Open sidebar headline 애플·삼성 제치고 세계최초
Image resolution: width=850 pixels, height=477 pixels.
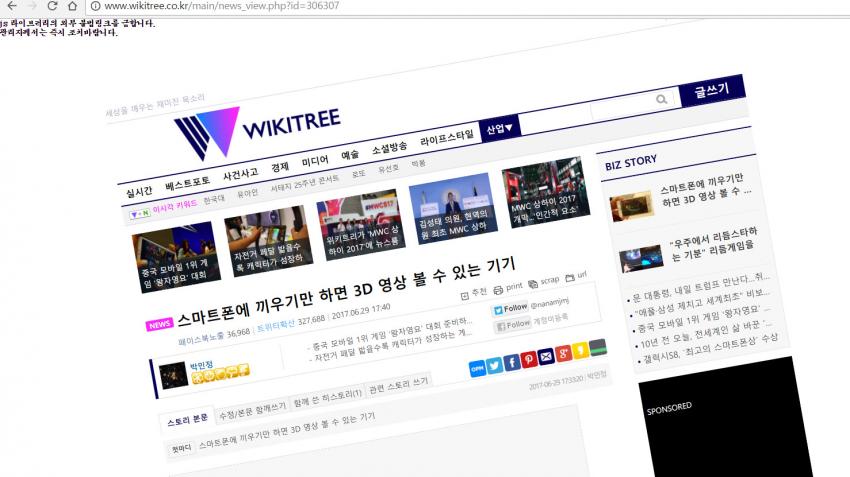click(701, 303)
